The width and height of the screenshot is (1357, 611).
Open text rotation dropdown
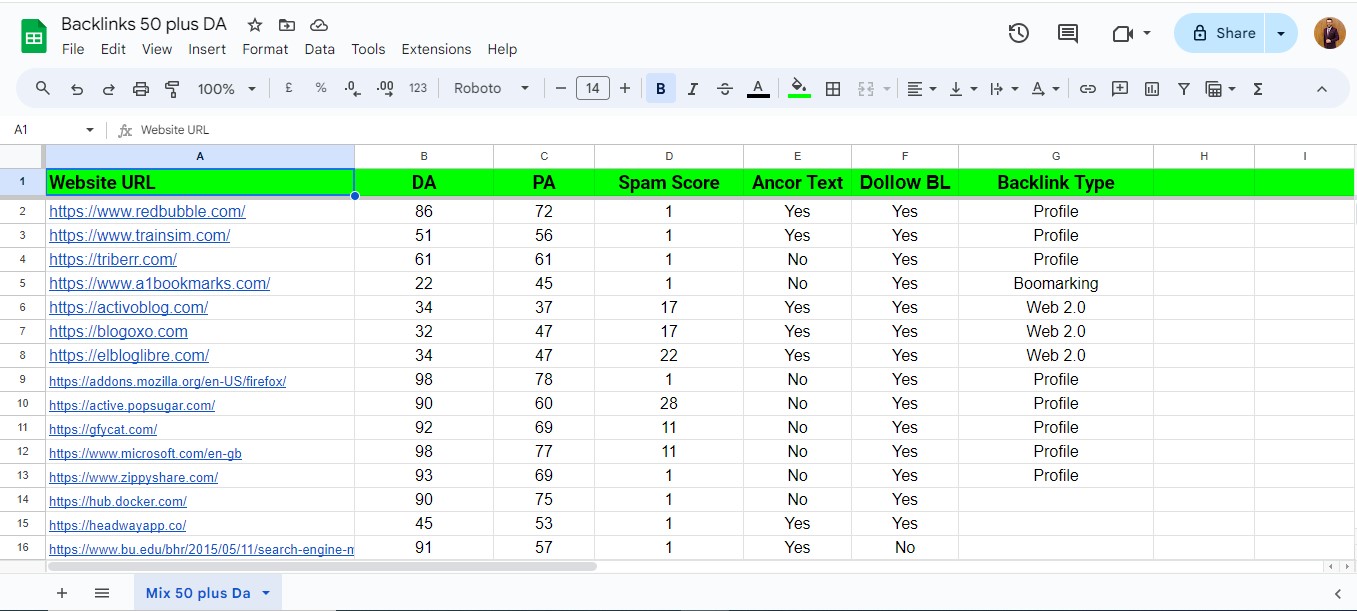(1045, 88)
